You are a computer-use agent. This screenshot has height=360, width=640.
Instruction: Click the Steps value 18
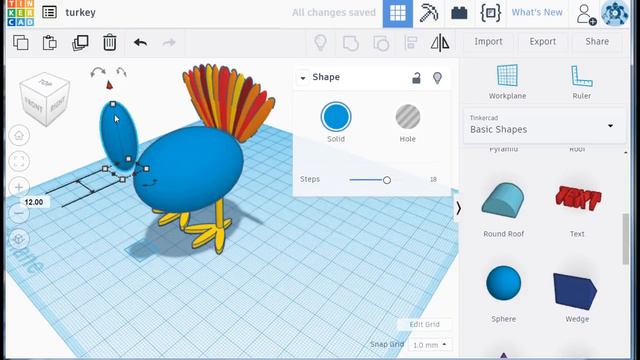click(x=433, y=179)
